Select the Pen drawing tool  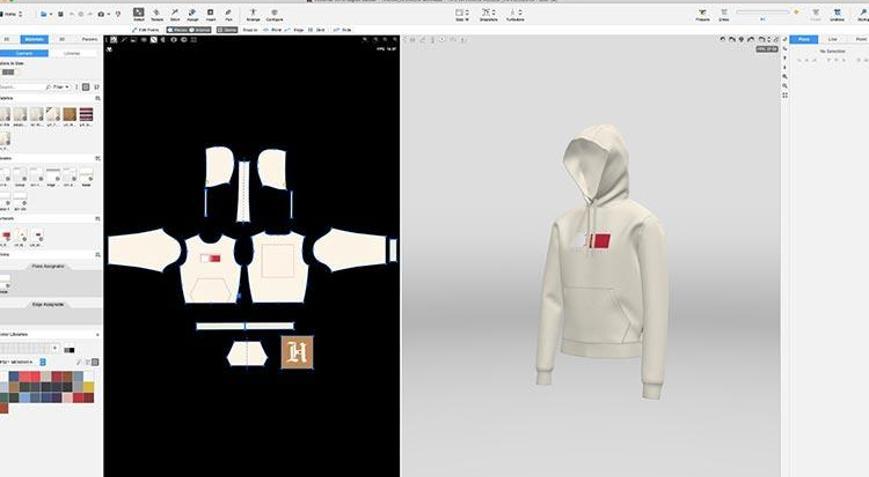[228, 14]
